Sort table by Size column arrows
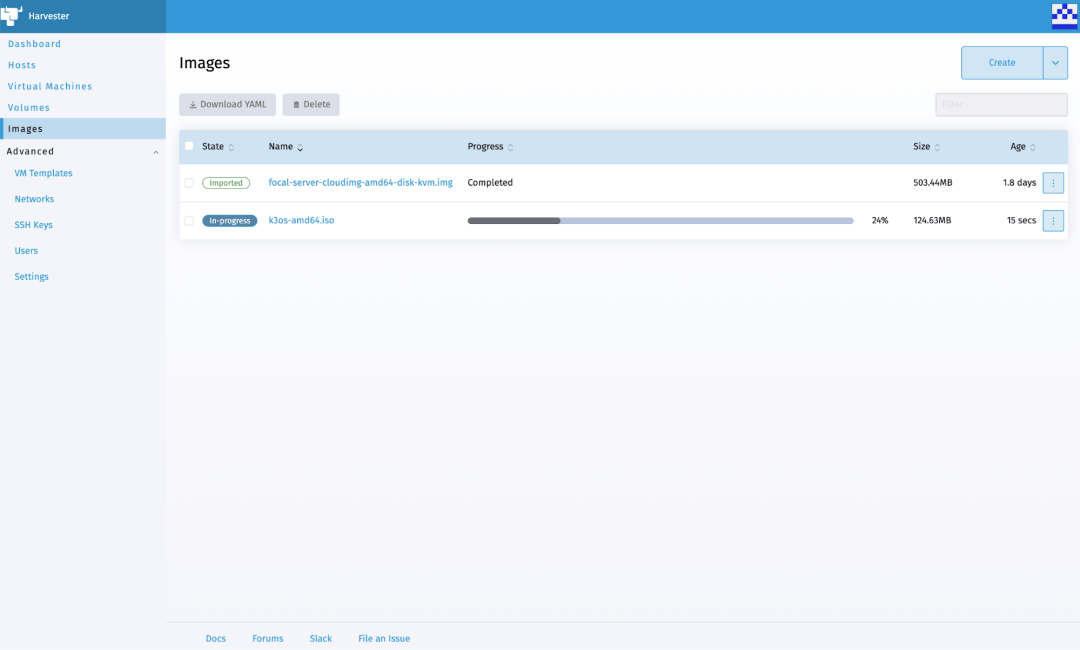Image resolution: width=1080 pixels, height=650 pixels. pos(937,147)
